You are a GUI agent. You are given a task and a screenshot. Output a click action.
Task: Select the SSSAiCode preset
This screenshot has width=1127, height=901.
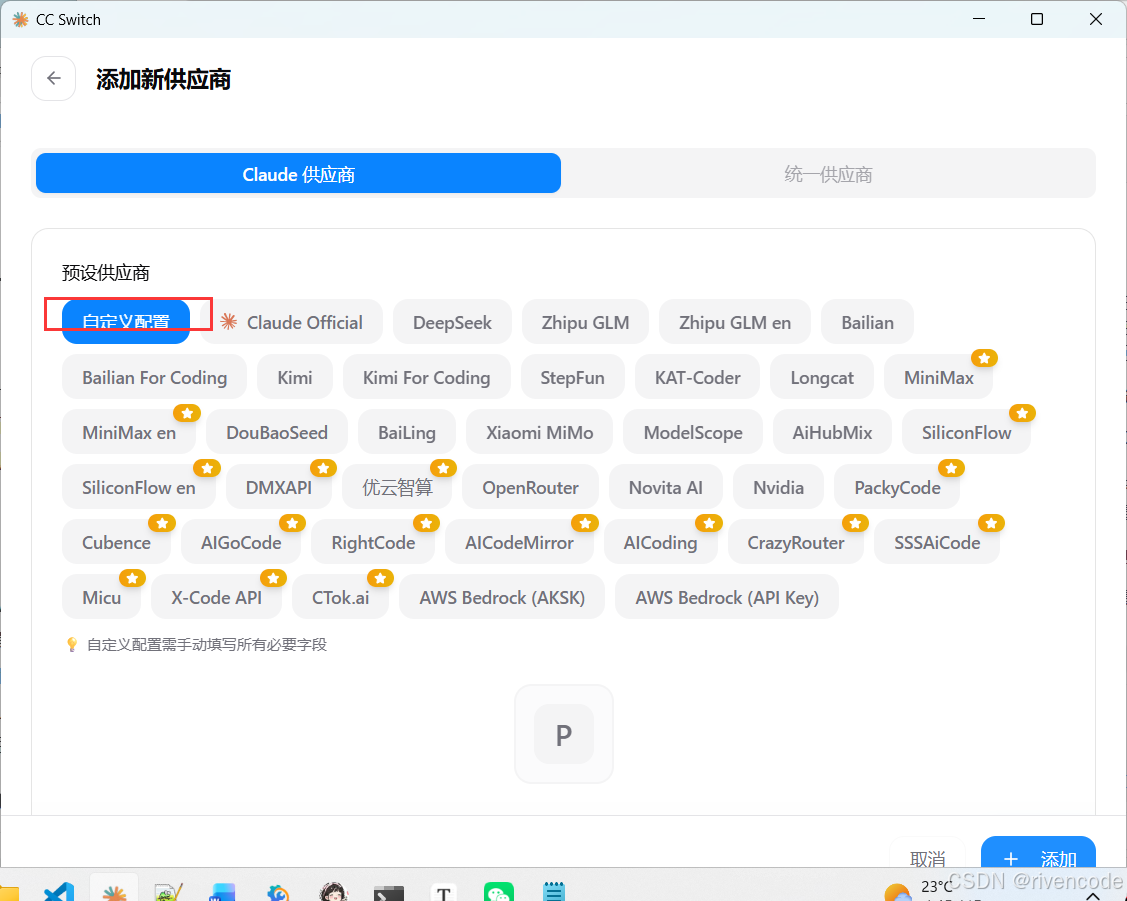tap(937, 542)
